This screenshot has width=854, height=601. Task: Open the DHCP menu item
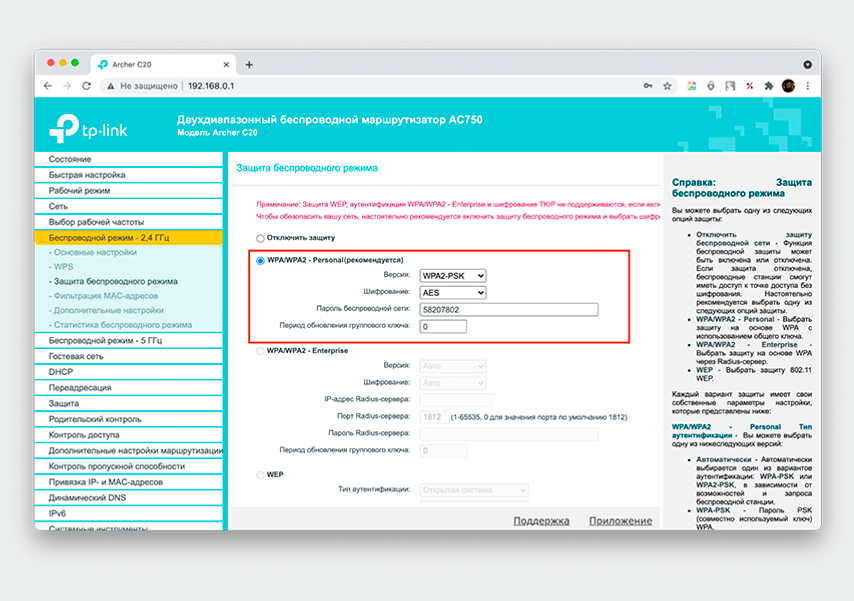point(129,372)
